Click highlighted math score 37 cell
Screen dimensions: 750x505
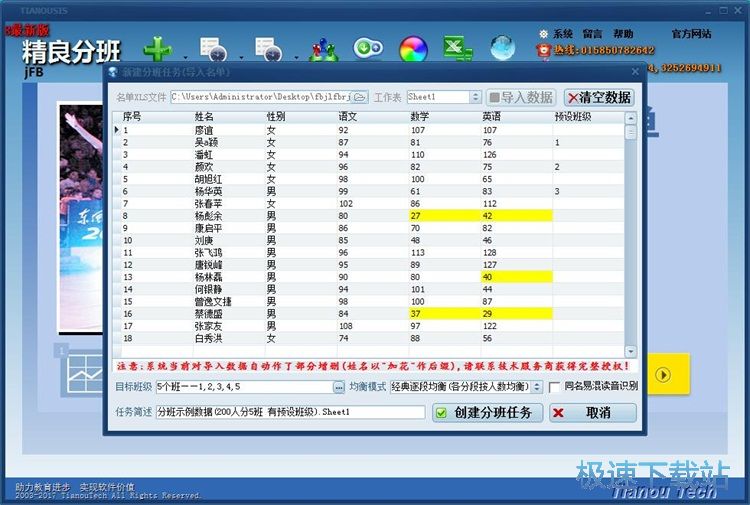[x=445, y=314]
